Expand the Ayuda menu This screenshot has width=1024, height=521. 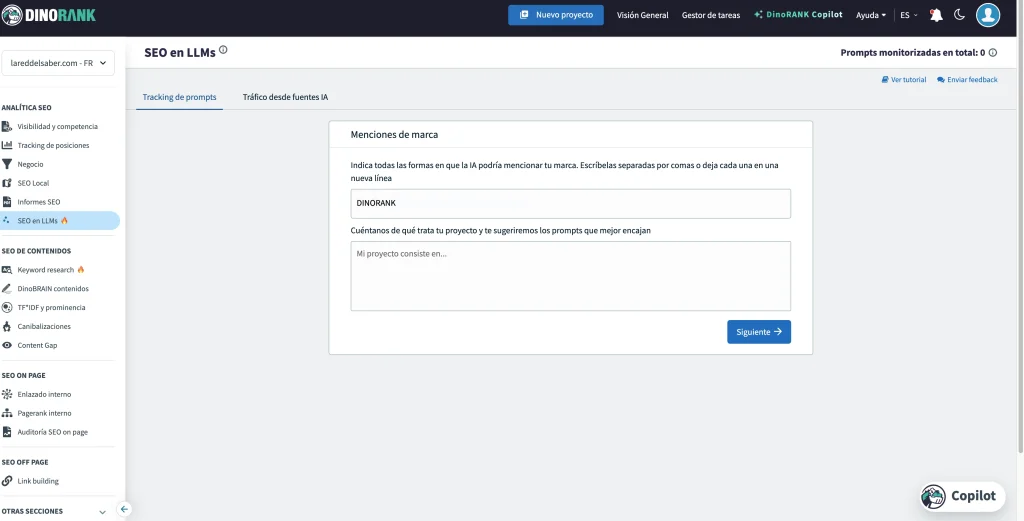(870, 15)
